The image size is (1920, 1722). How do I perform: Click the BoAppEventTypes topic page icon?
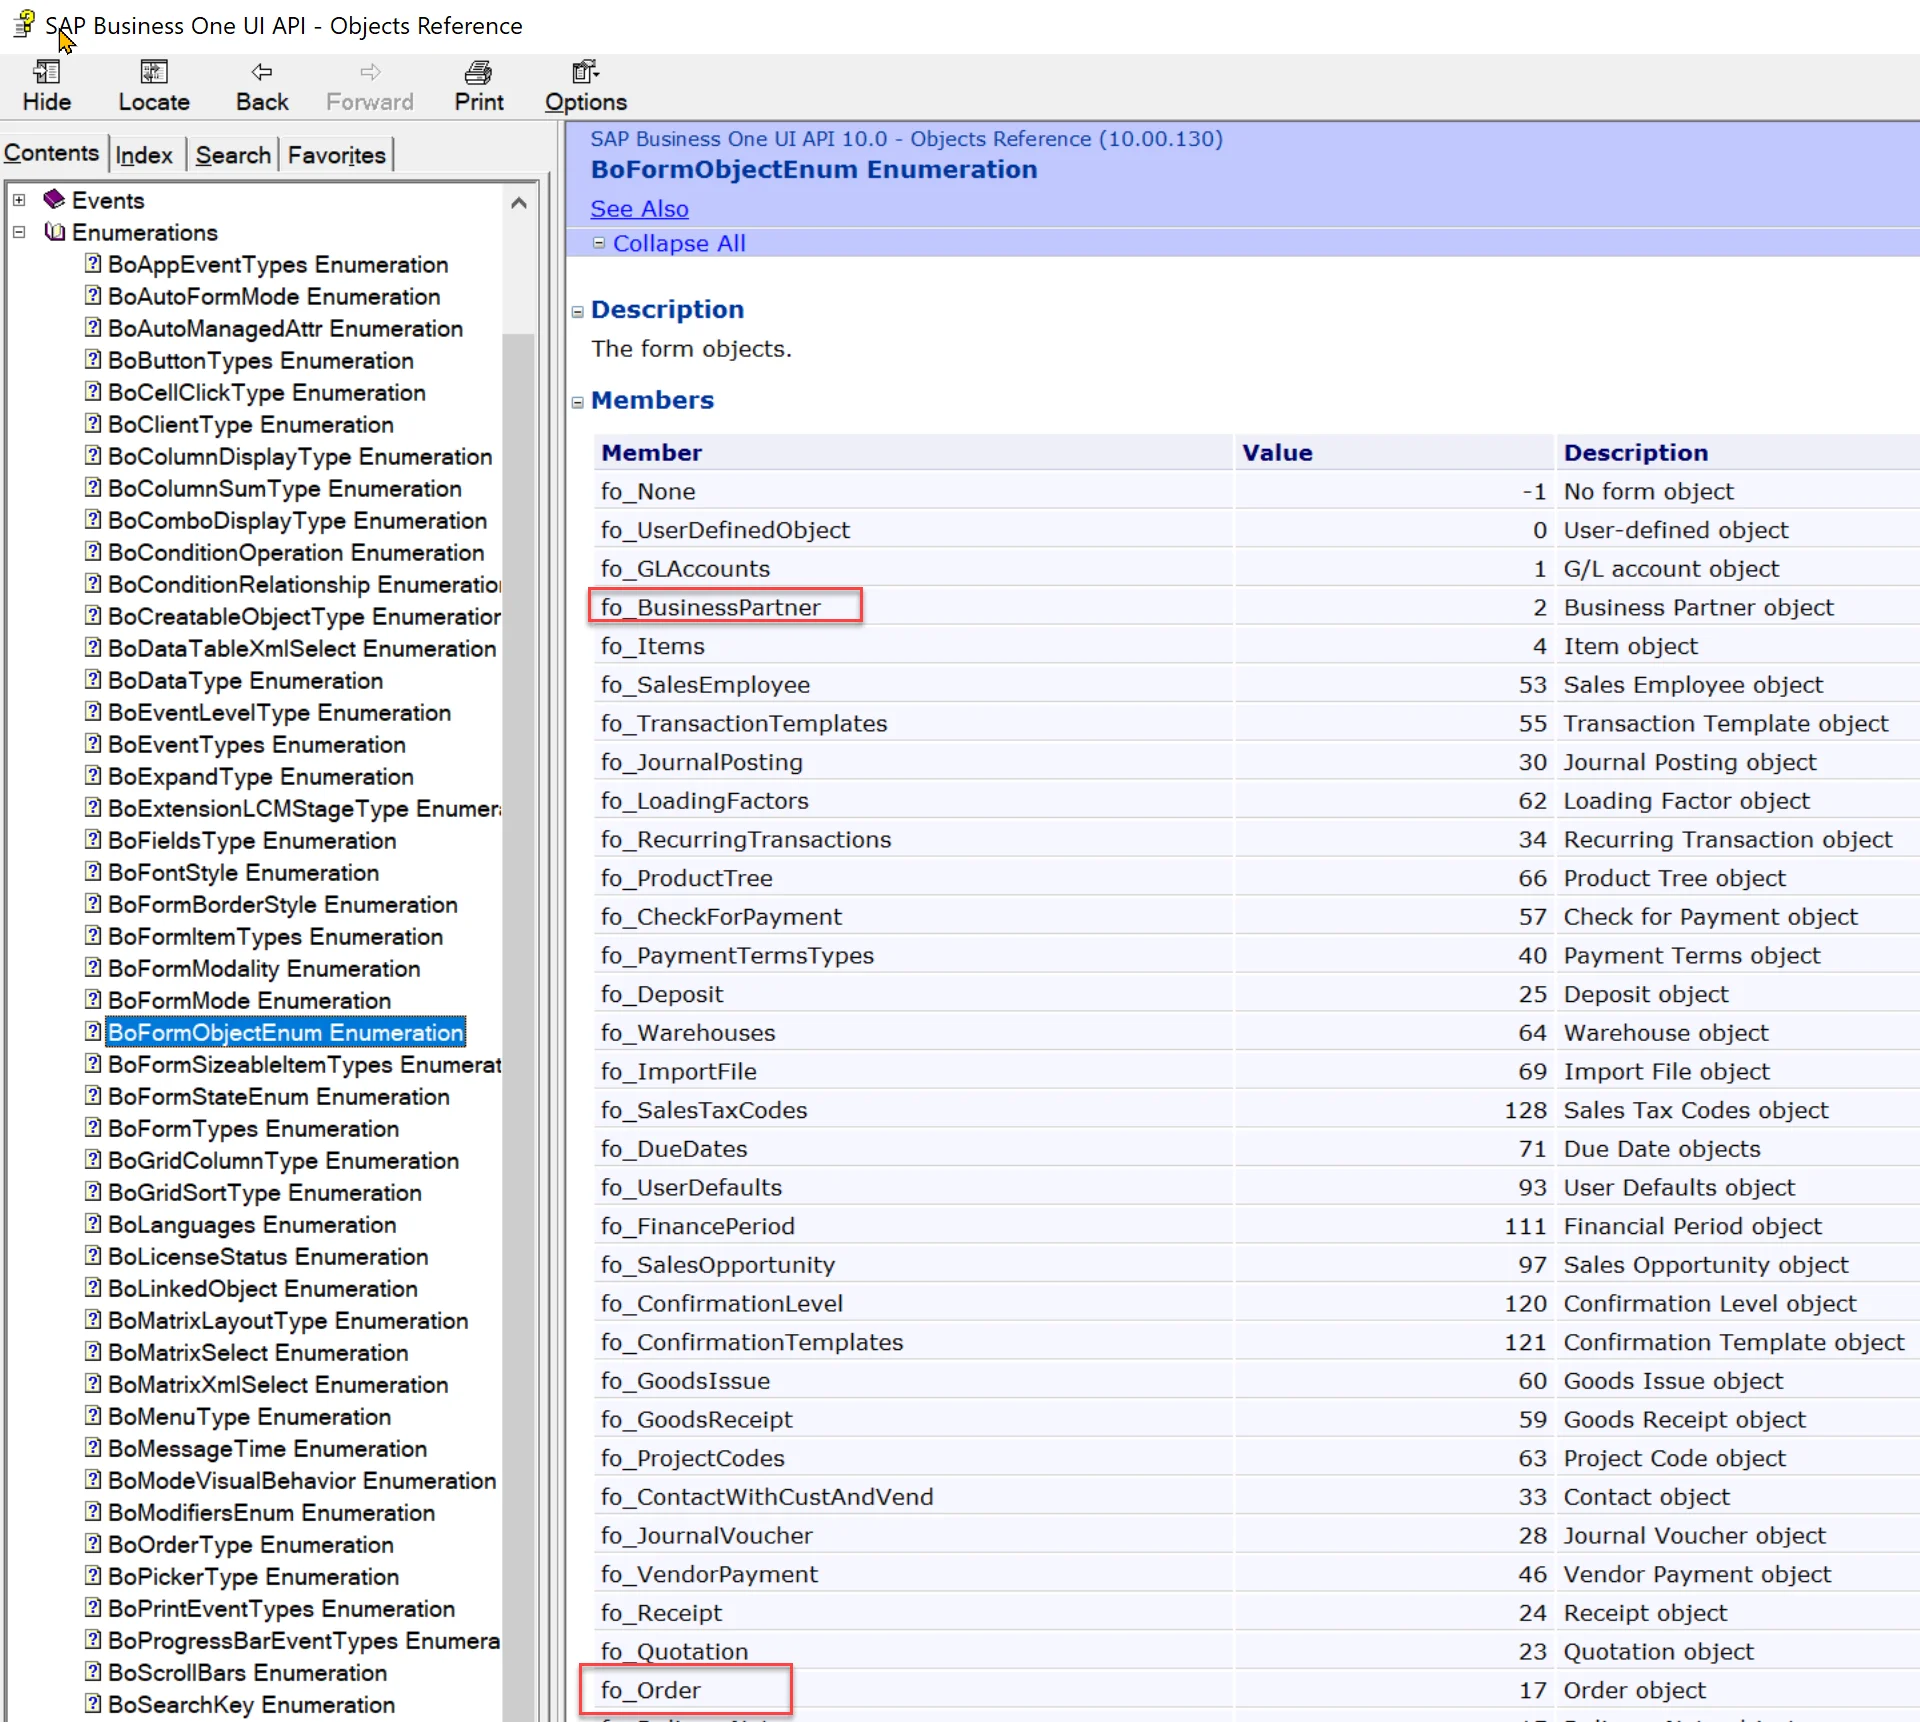pos(93,264)
